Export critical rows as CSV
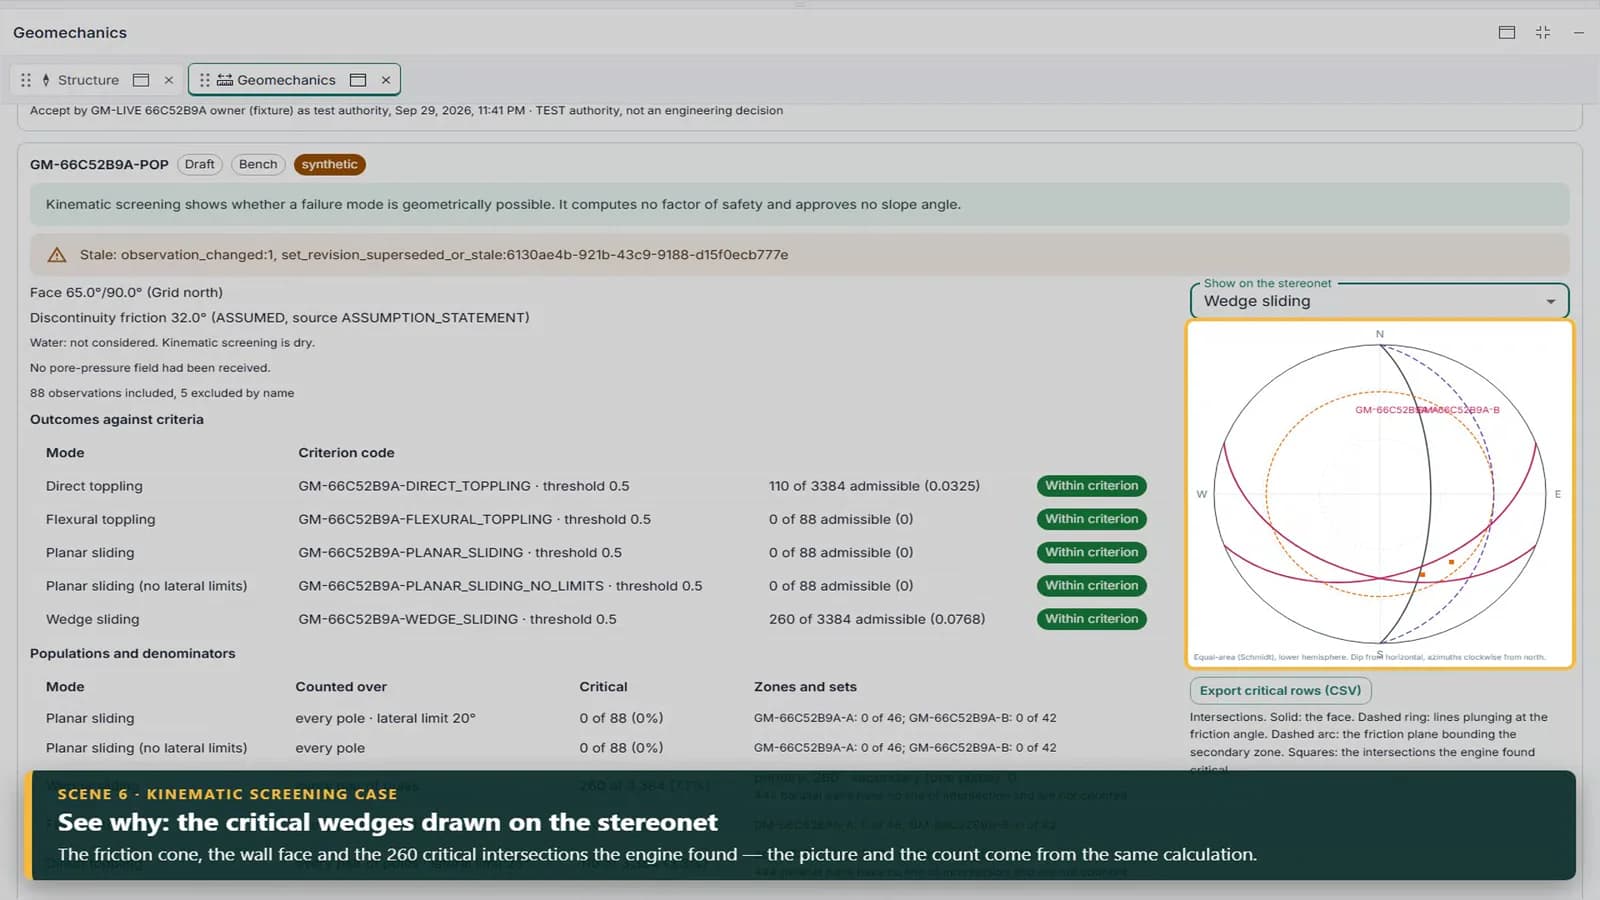1600x900 pixels. [x=1280, y=691]
